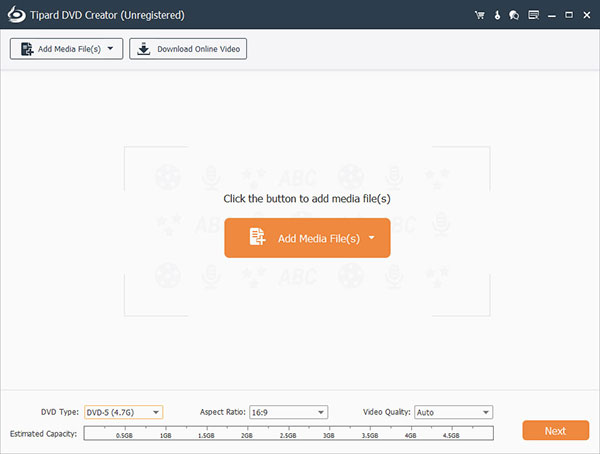Click the download arrow icon in toolbar
Screen dimensions: 600x454
(x=144, y=48)
